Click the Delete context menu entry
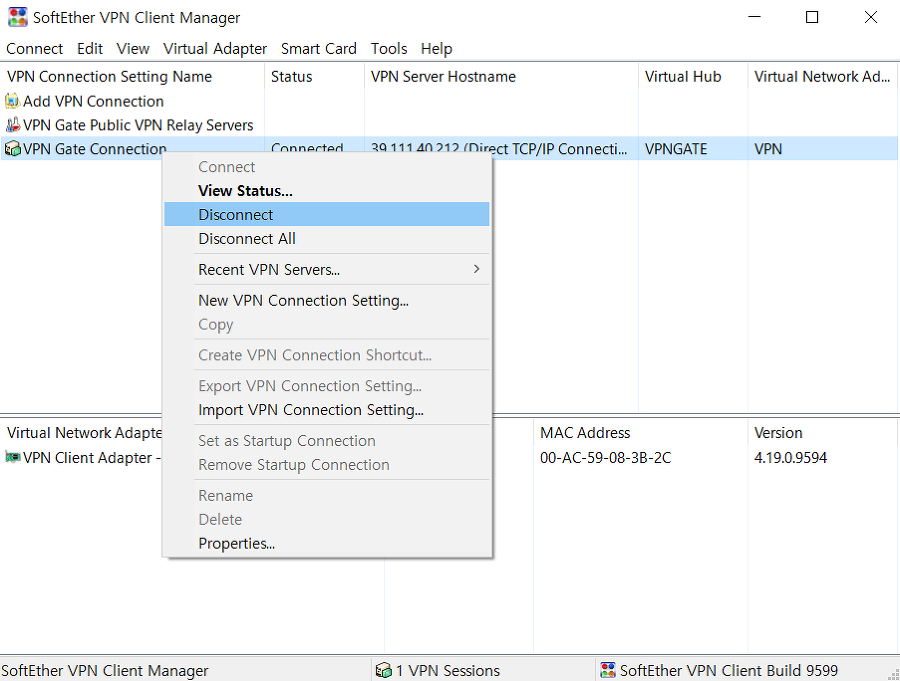Viewport: 900px width, 681px height. (x=327, y=519)
